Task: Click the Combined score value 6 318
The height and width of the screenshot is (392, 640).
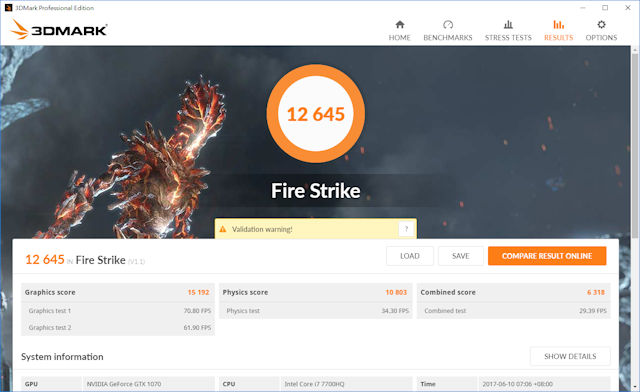Action: click(x=596, y=292)
